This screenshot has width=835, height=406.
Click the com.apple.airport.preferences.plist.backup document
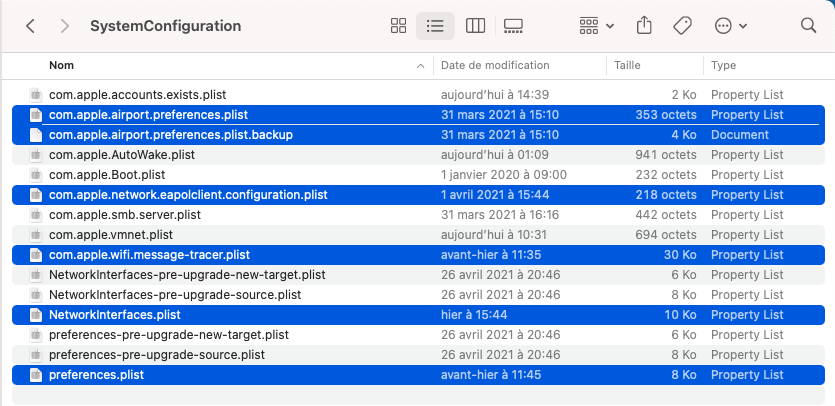[x=170, y=135]
